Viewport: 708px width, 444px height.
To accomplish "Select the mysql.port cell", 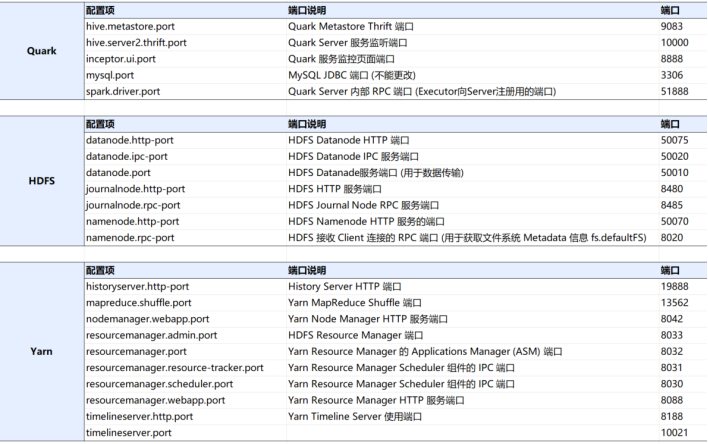I will pyautogui.click(x=185, y=75).
